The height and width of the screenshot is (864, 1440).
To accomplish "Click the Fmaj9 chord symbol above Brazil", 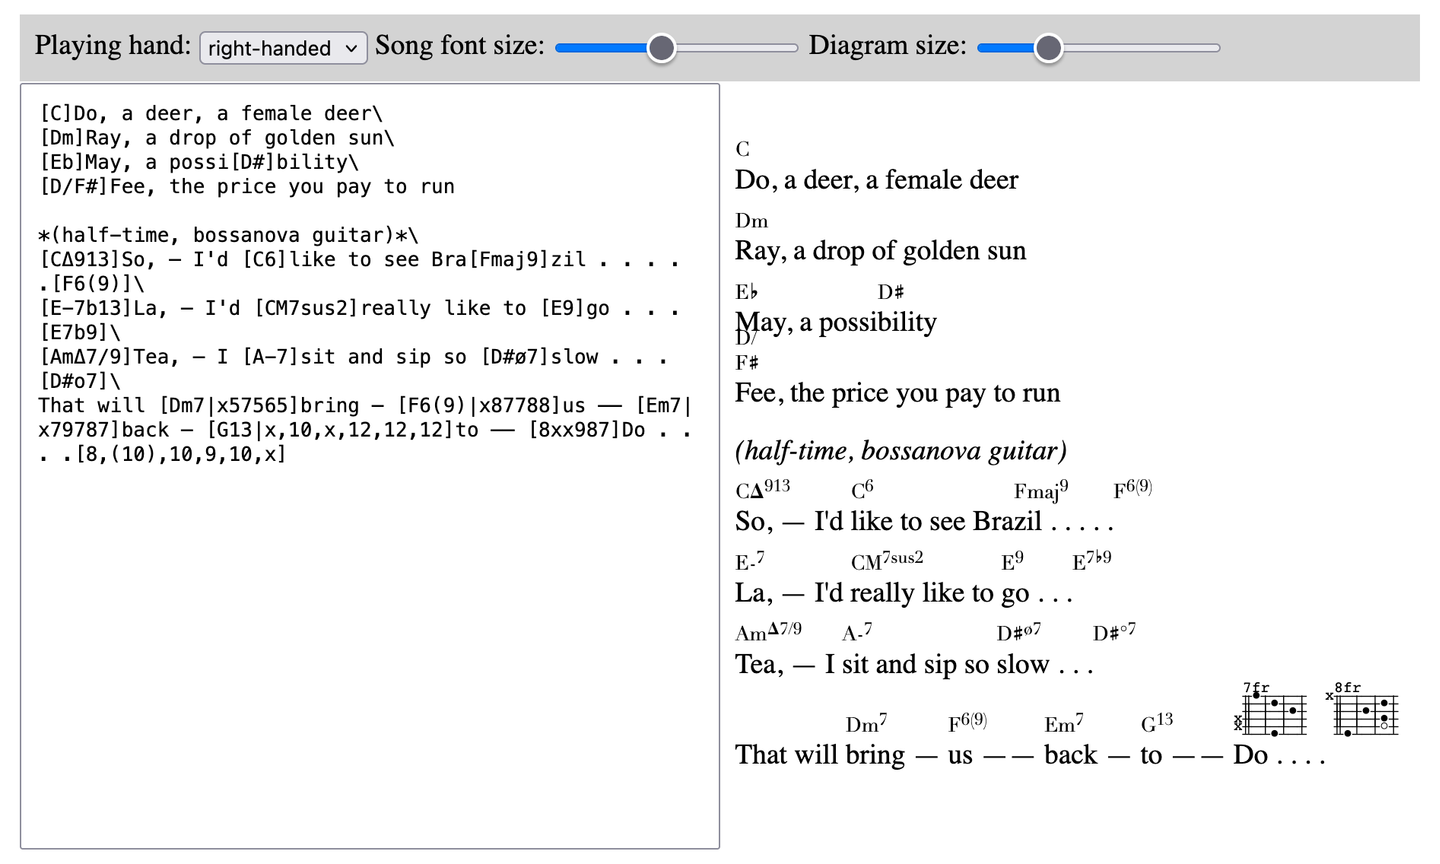I will coord(1038,491).
